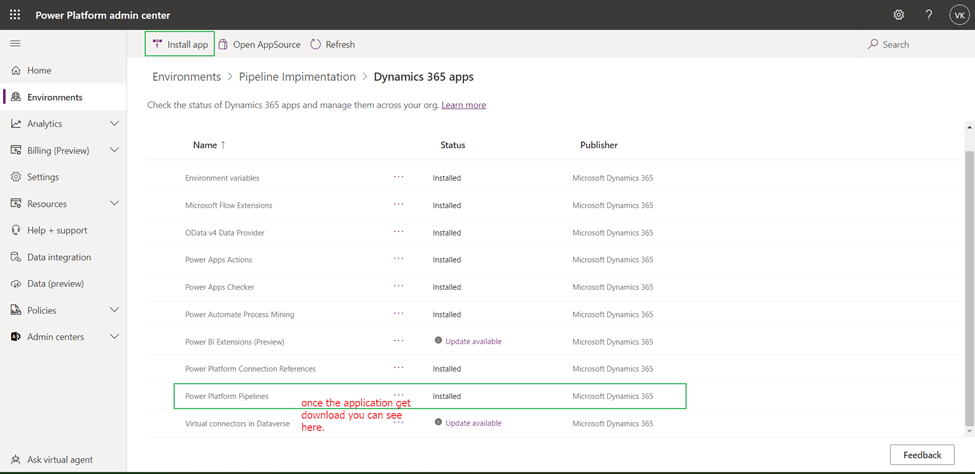This screenshot has width=975, height=474.
Task: Expand the Resources section chevron
Action: pyautogui.click(x=114, y=204)
